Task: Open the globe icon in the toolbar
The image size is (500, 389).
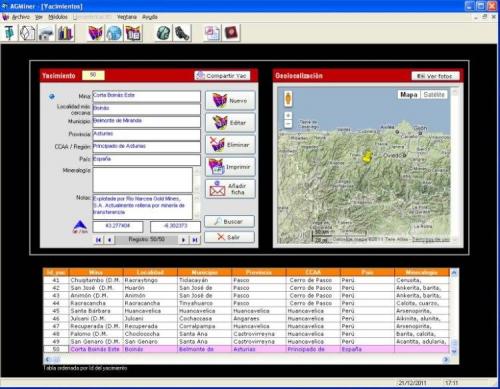Action: 114,33
